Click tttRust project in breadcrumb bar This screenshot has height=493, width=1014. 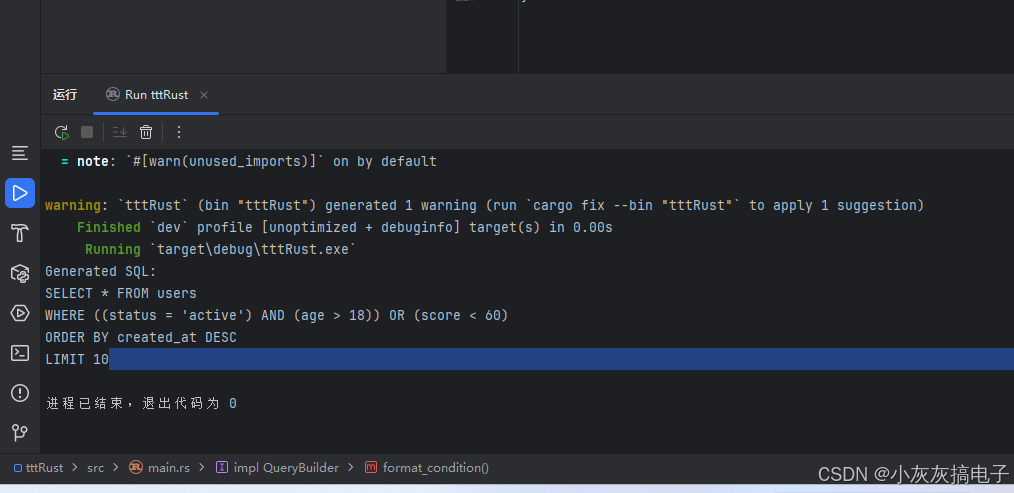pyautogui.click(x=39, y=467)
